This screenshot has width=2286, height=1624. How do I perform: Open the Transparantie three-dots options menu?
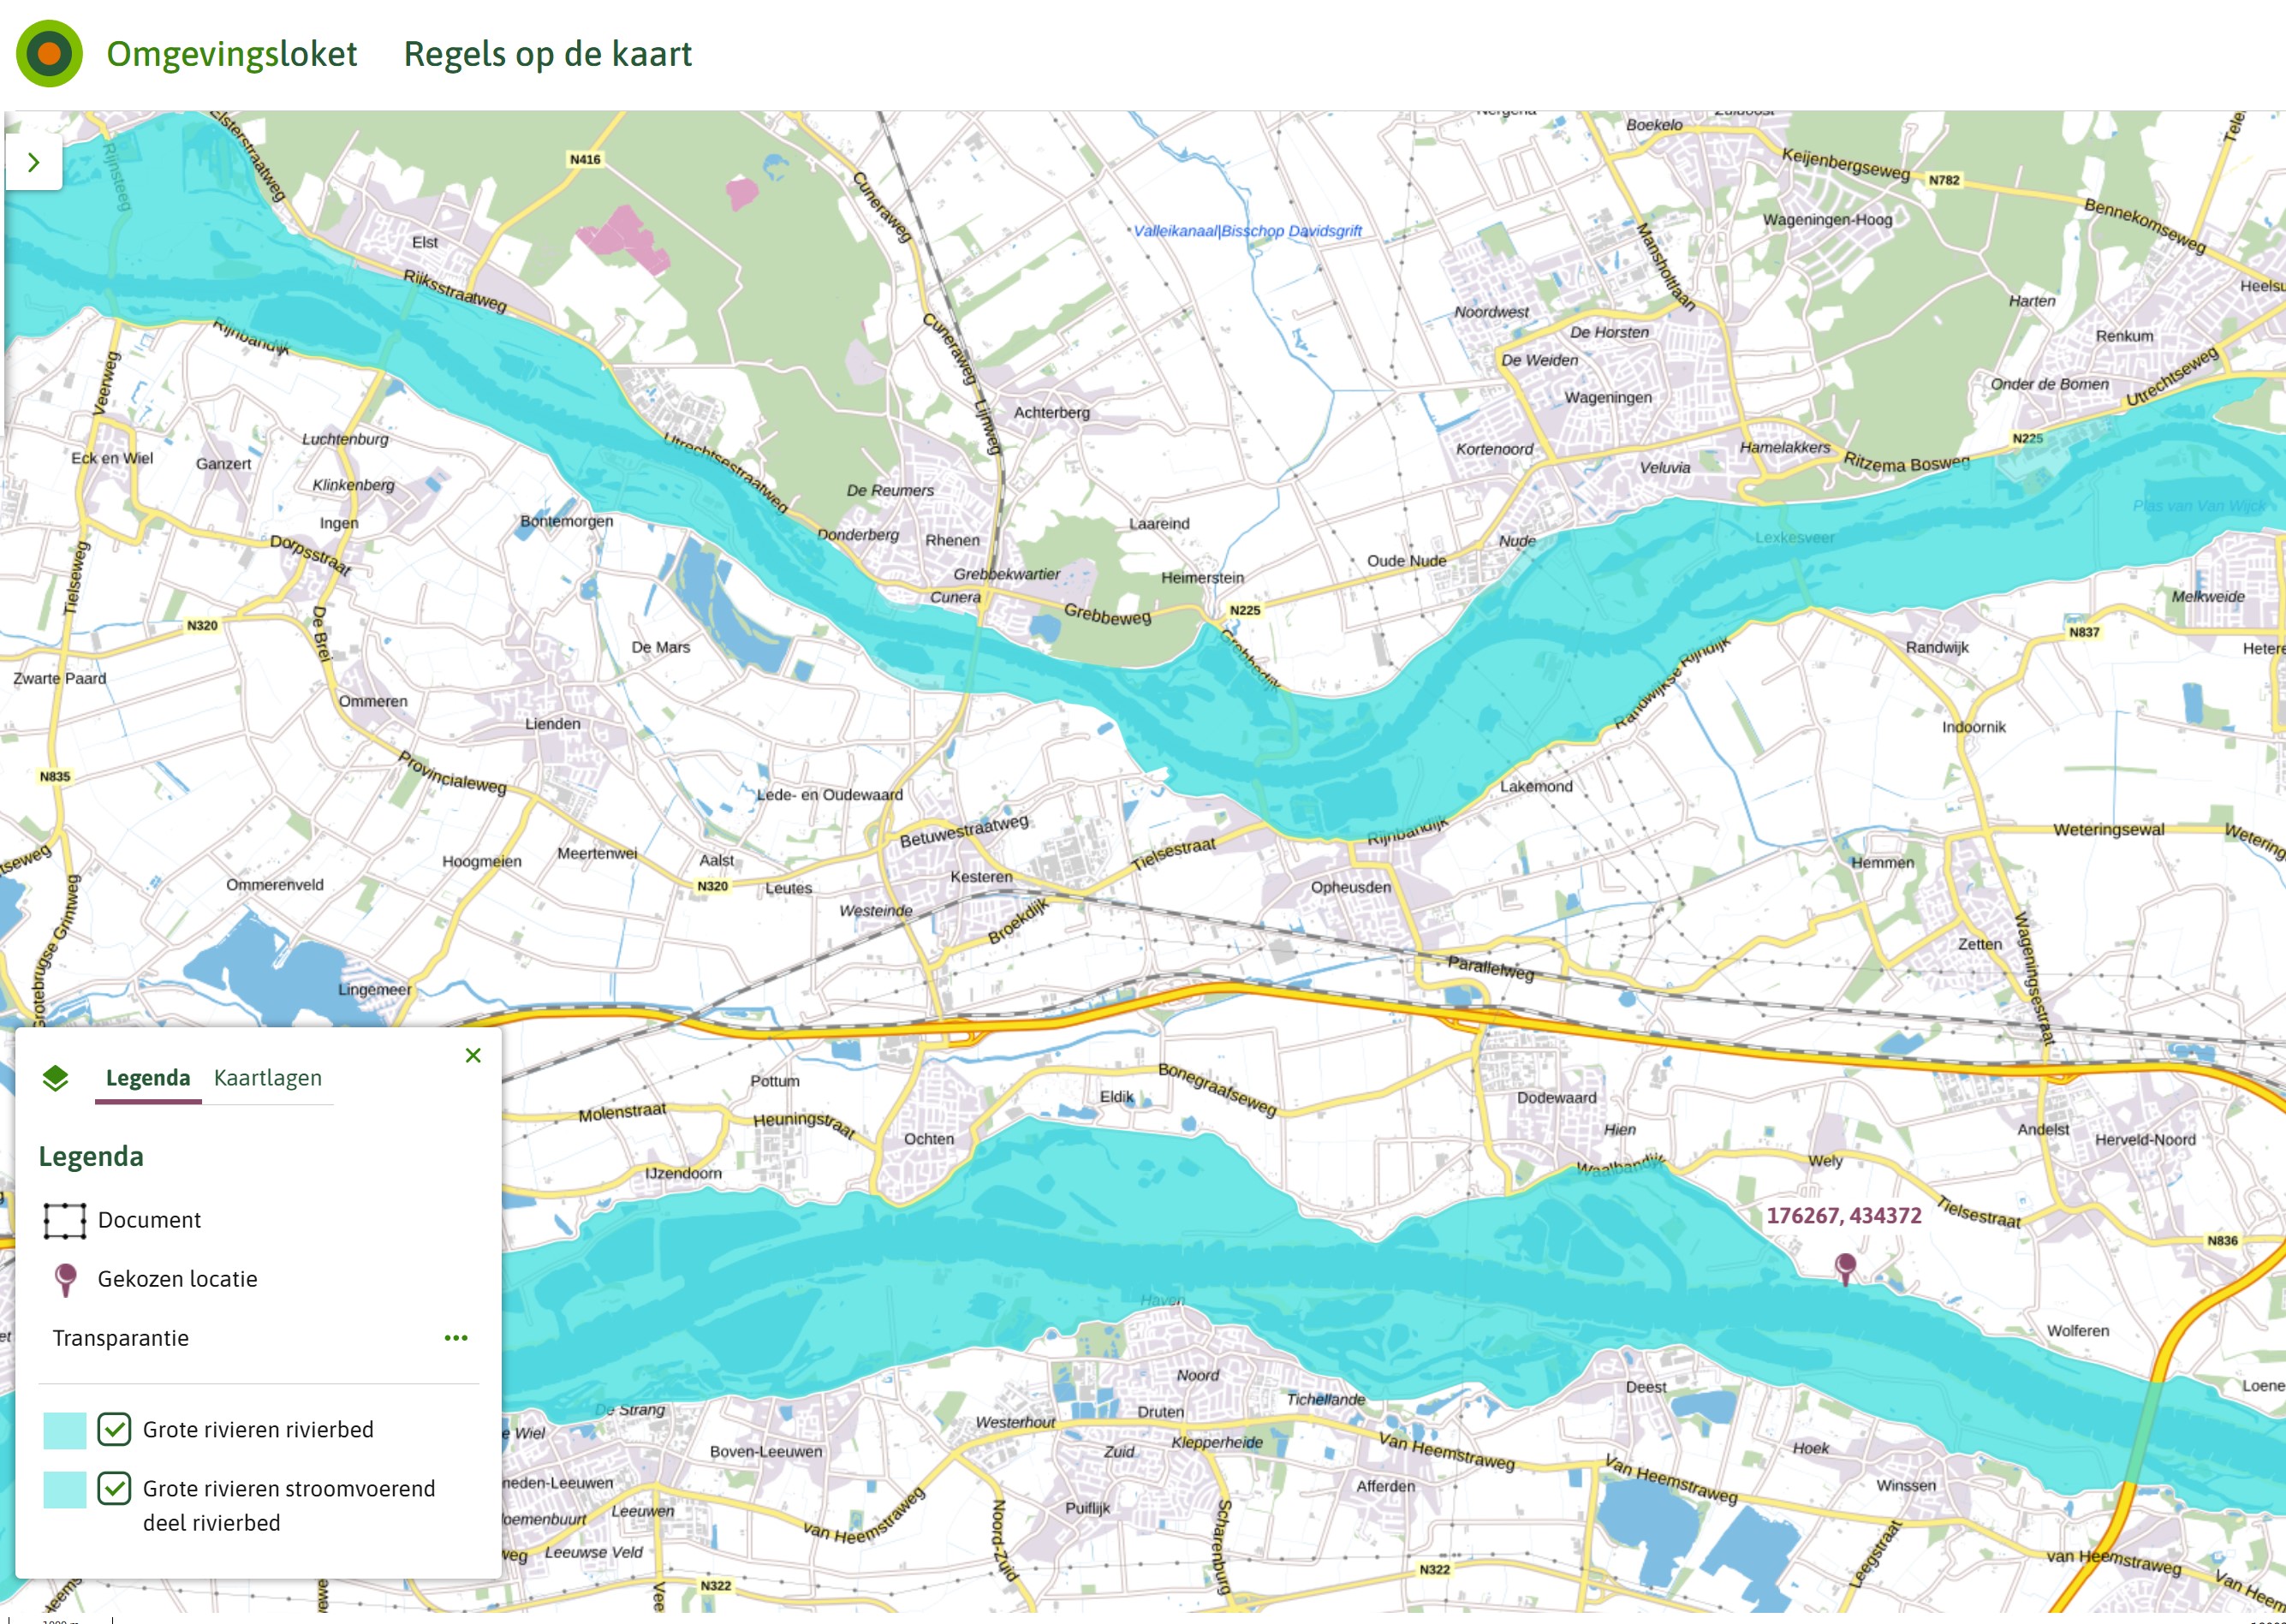point(456,1338)
